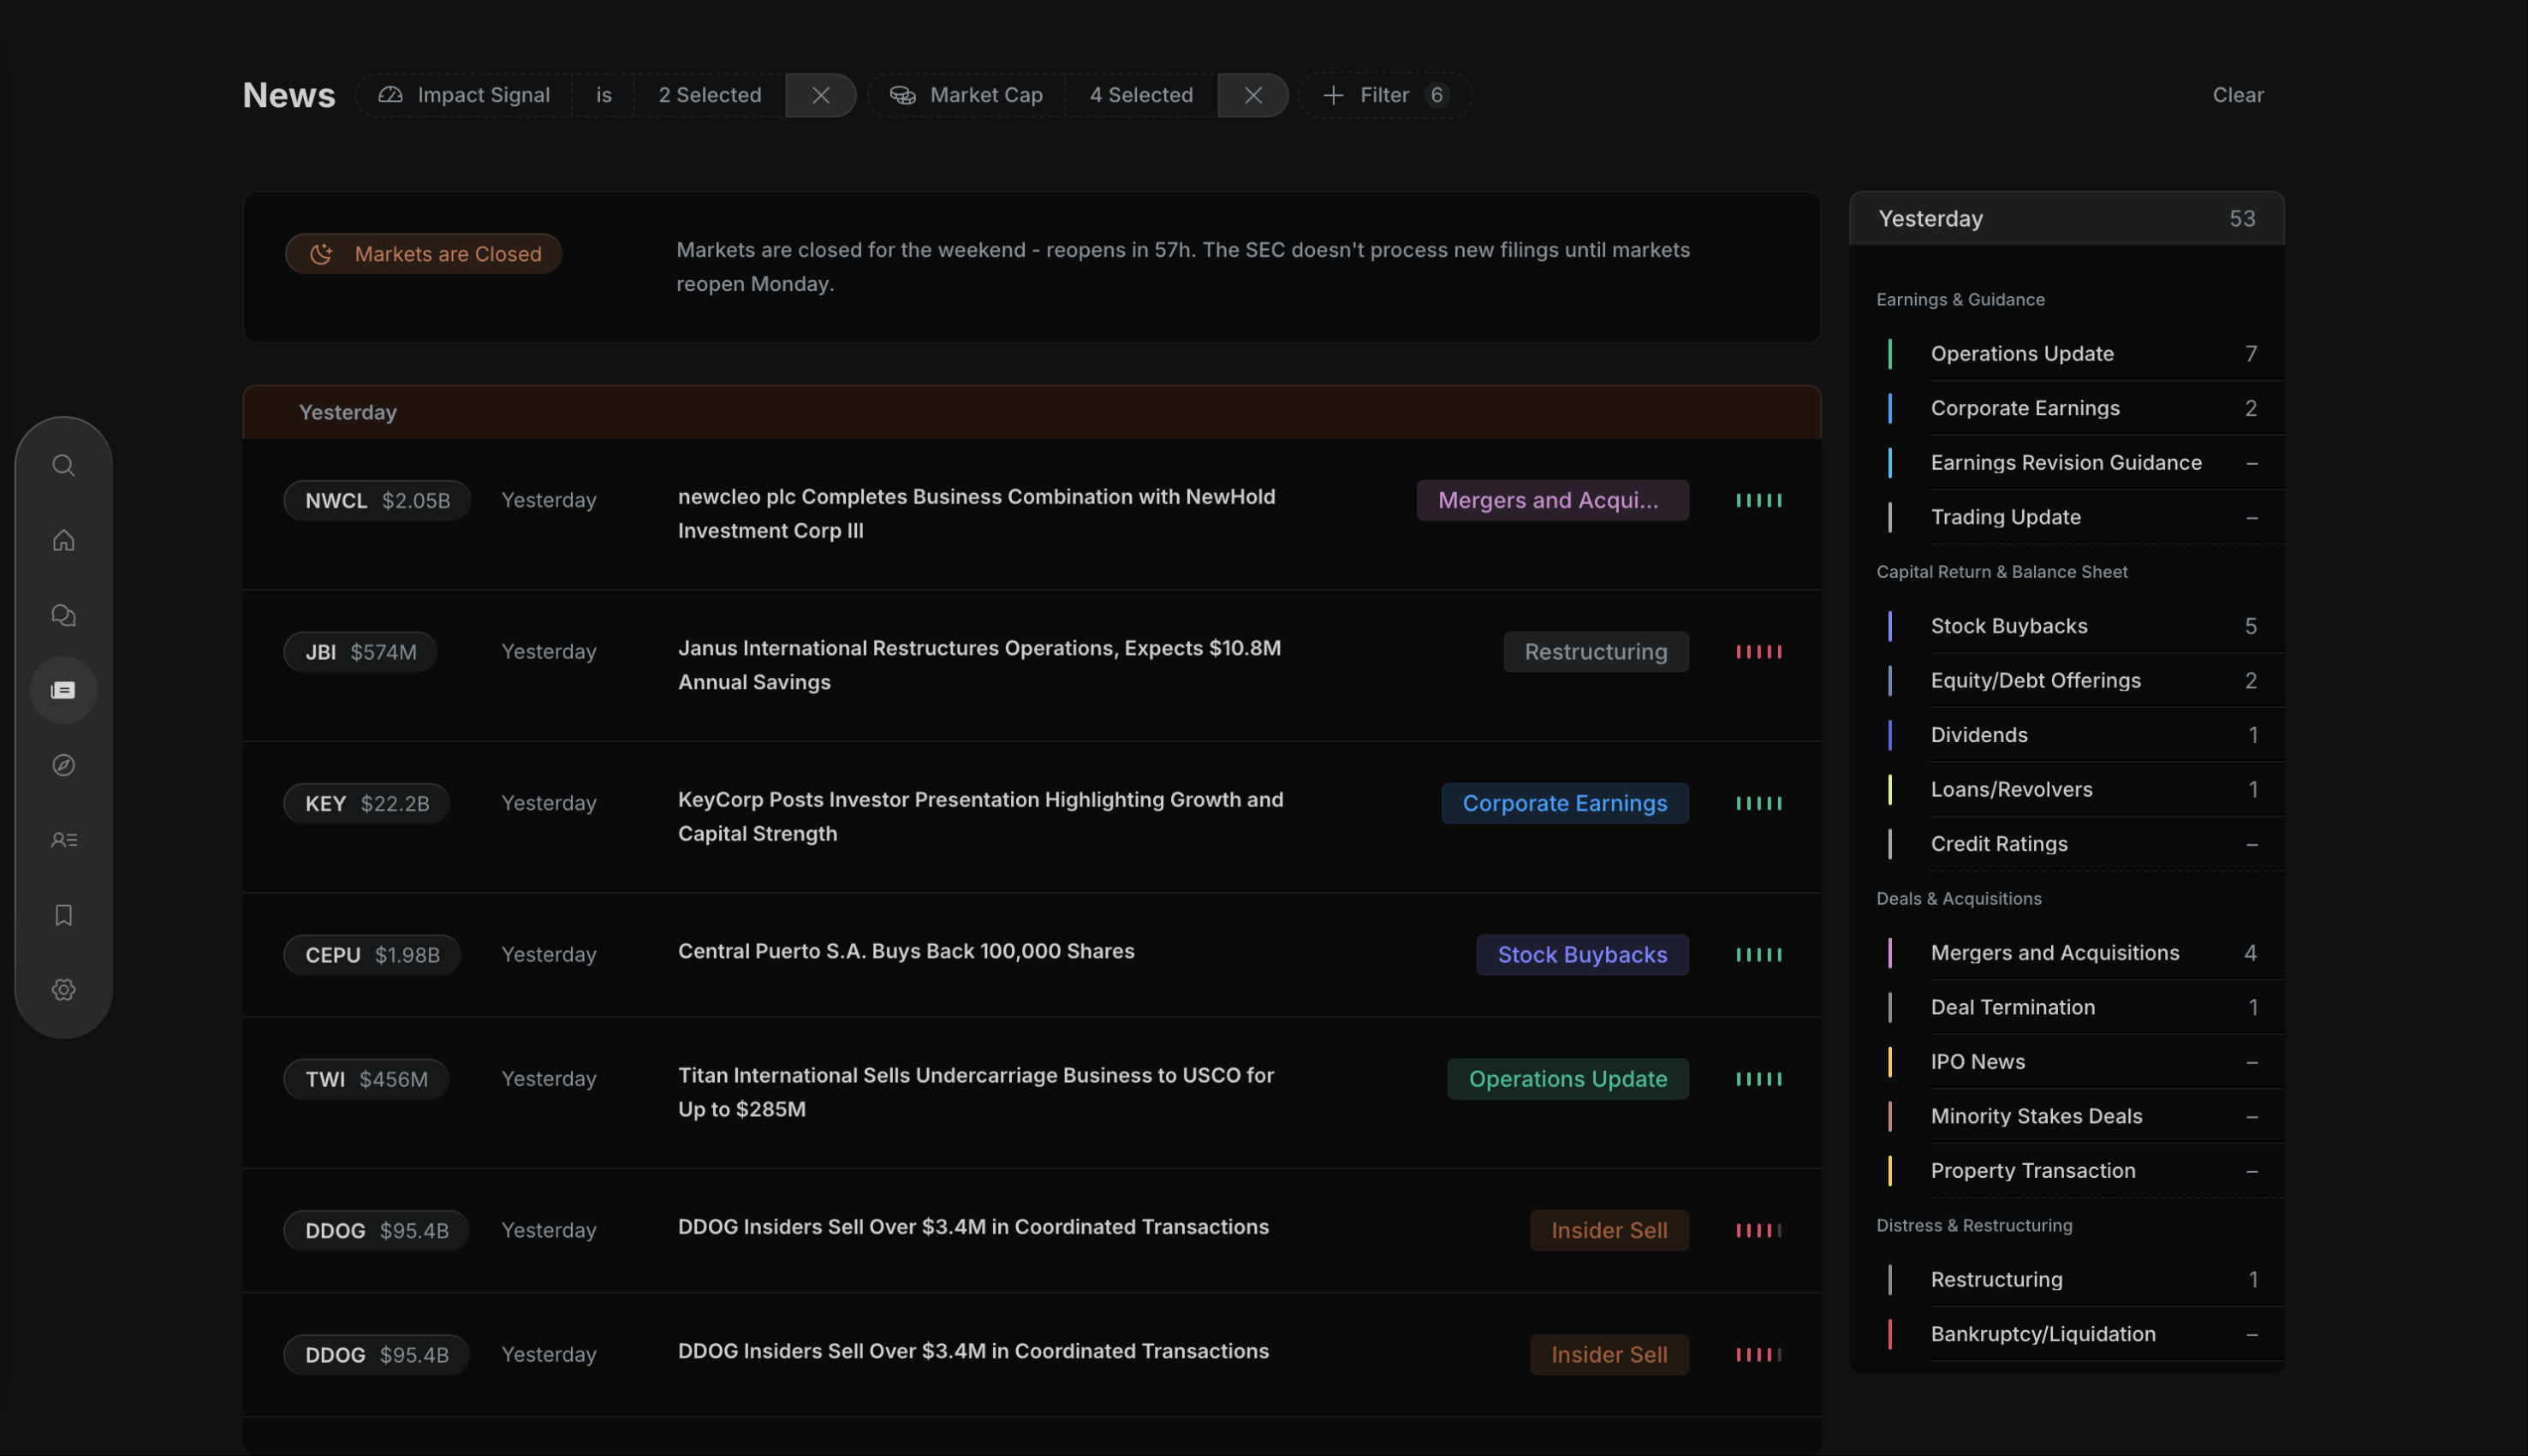Click the Stock Buybacks tag on CEPU row
Viewport: 2528px width, 1456px height.
[1582, 955]
